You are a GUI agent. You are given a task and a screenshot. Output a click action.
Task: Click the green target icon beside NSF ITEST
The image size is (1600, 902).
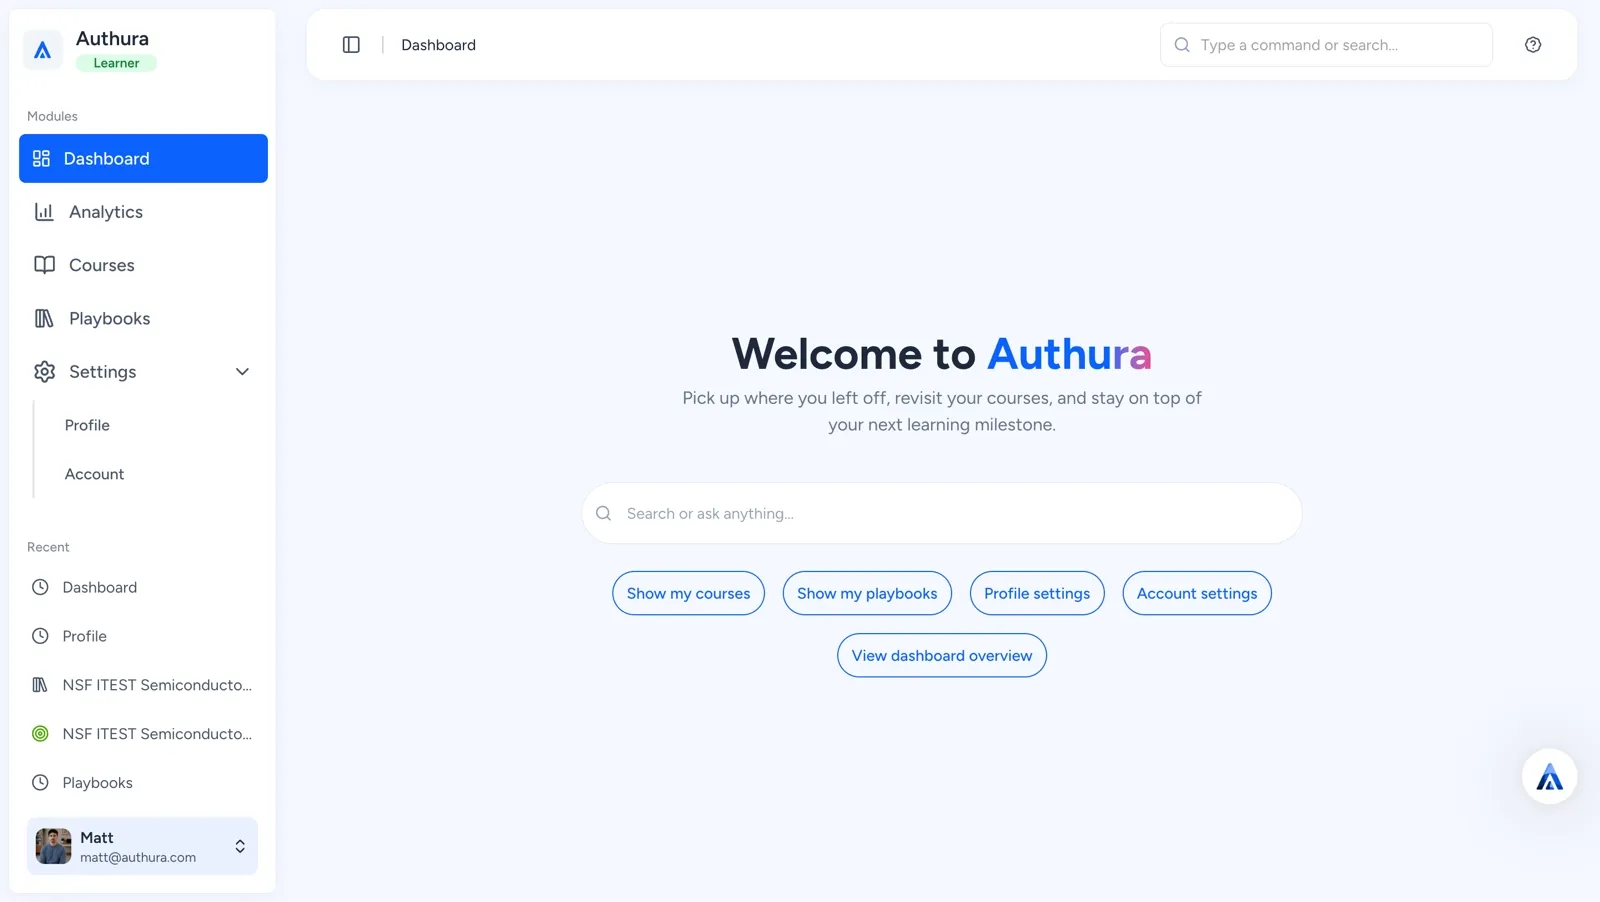click(x=40, y=734)
